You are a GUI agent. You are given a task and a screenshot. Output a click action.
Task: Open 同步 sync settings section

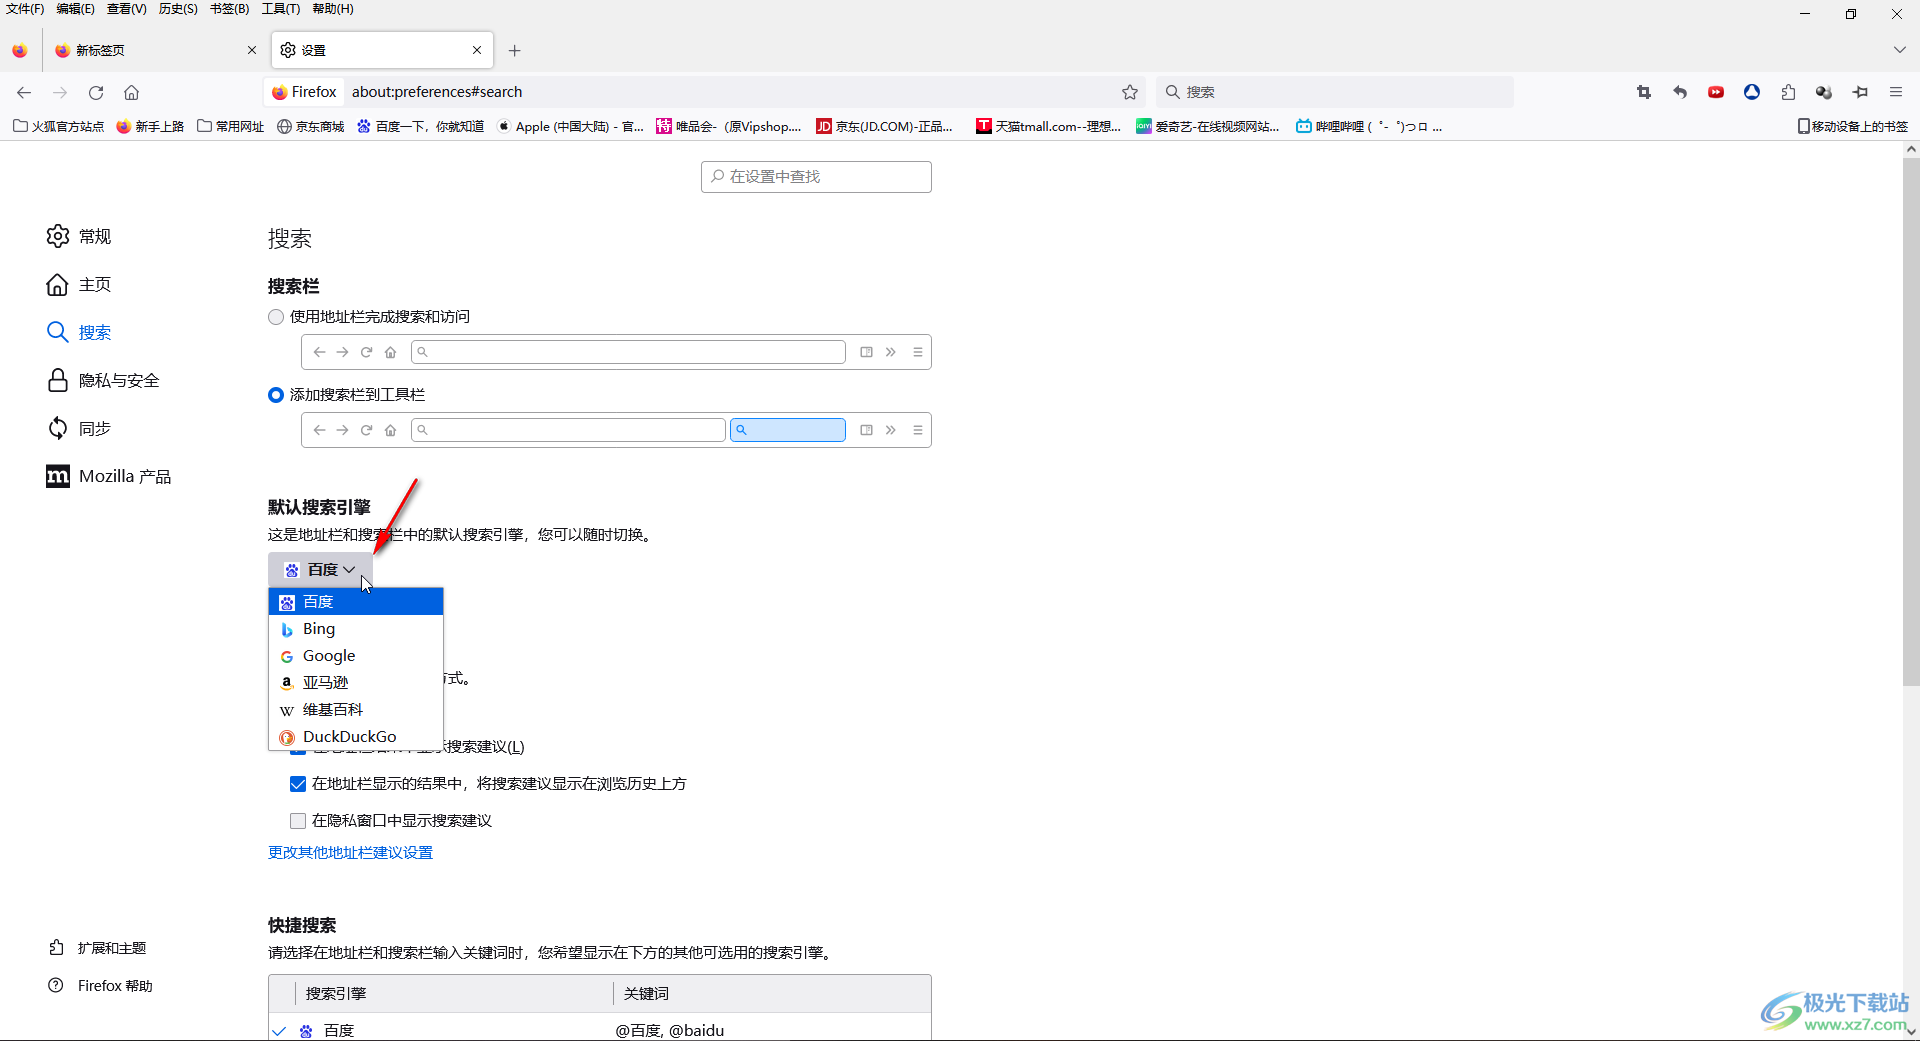(x=79, y=428)
